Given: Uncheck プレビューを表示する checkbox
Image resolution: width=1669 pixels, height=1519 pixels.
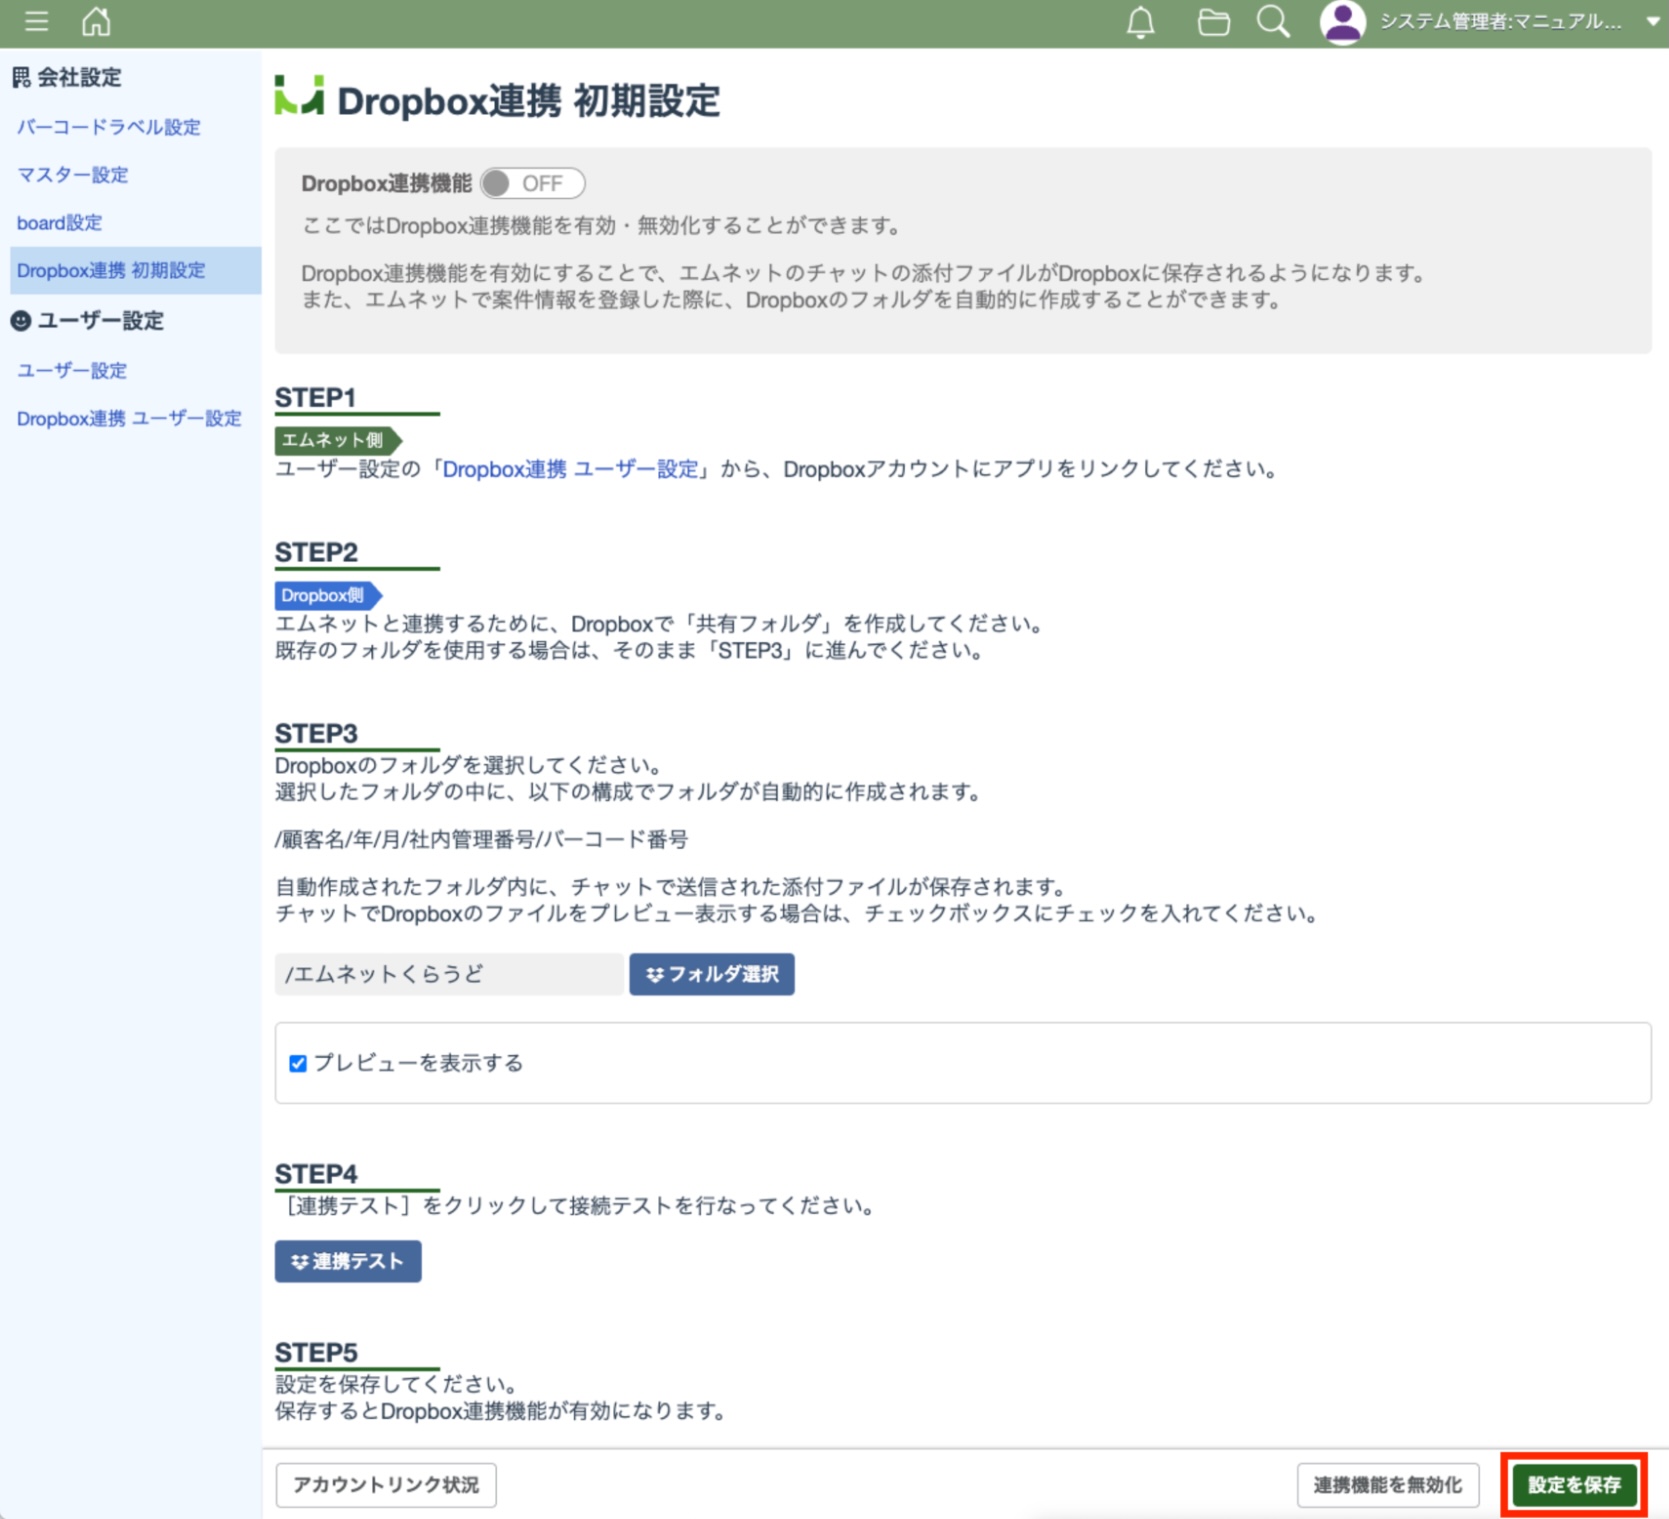Looking at the screenshot, I should point(298,1063).
